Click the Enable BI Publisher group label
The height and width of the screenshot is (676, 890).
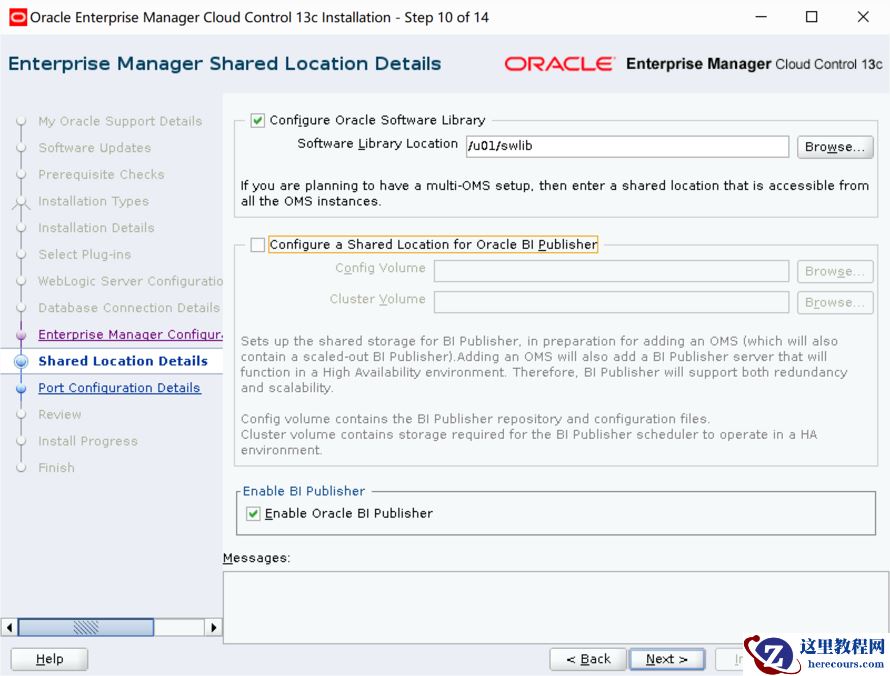click(x=304, y=491)
